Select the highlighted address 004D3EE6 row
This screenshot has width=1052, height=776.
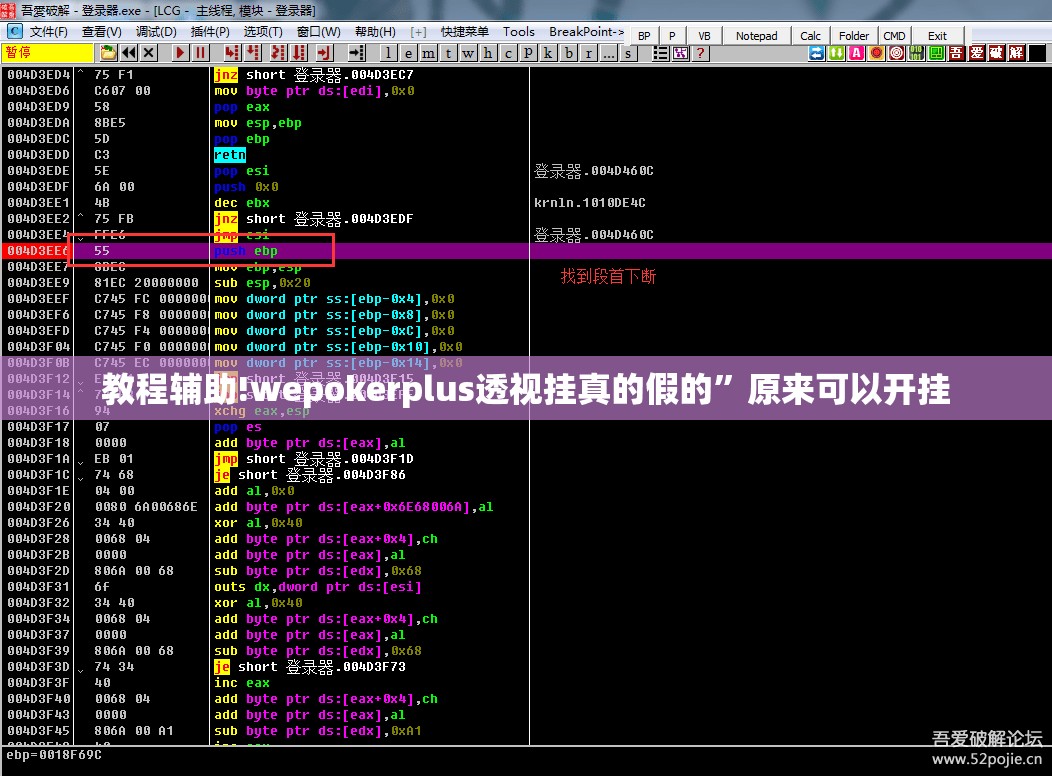click(x=526, y=251)
